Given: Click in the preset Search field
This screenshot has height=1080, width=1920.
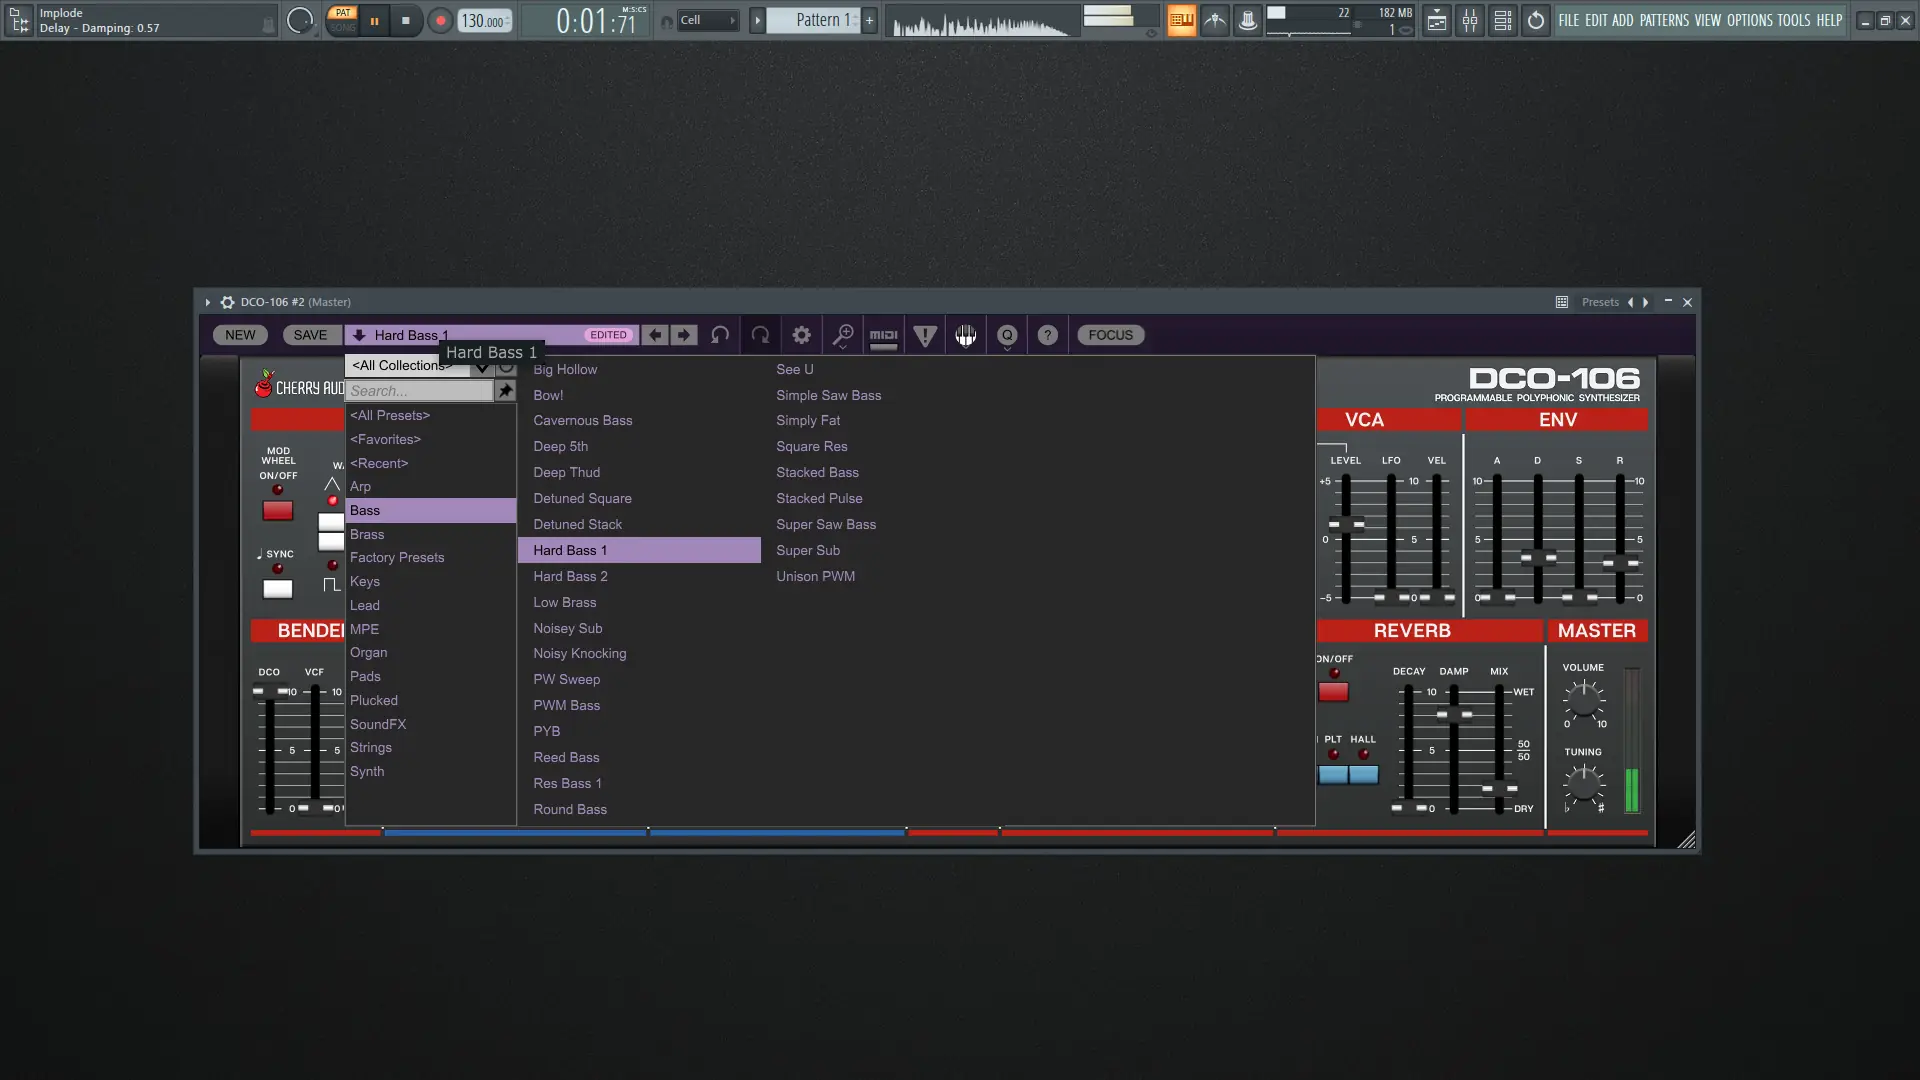Looking at the screenshot, I should [x=418, y=391].
